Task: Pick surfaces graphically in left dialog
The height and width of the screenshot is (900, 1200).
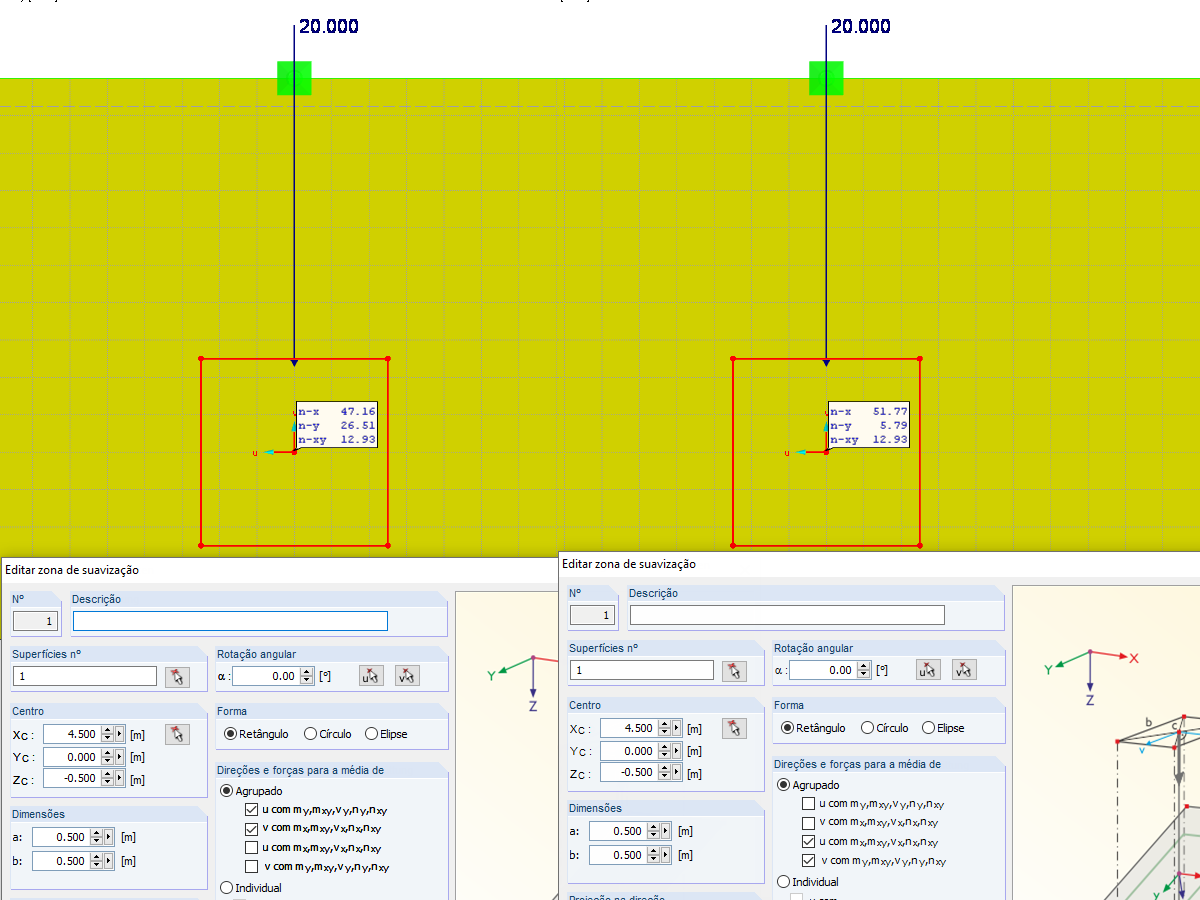Action: (177, 677)
